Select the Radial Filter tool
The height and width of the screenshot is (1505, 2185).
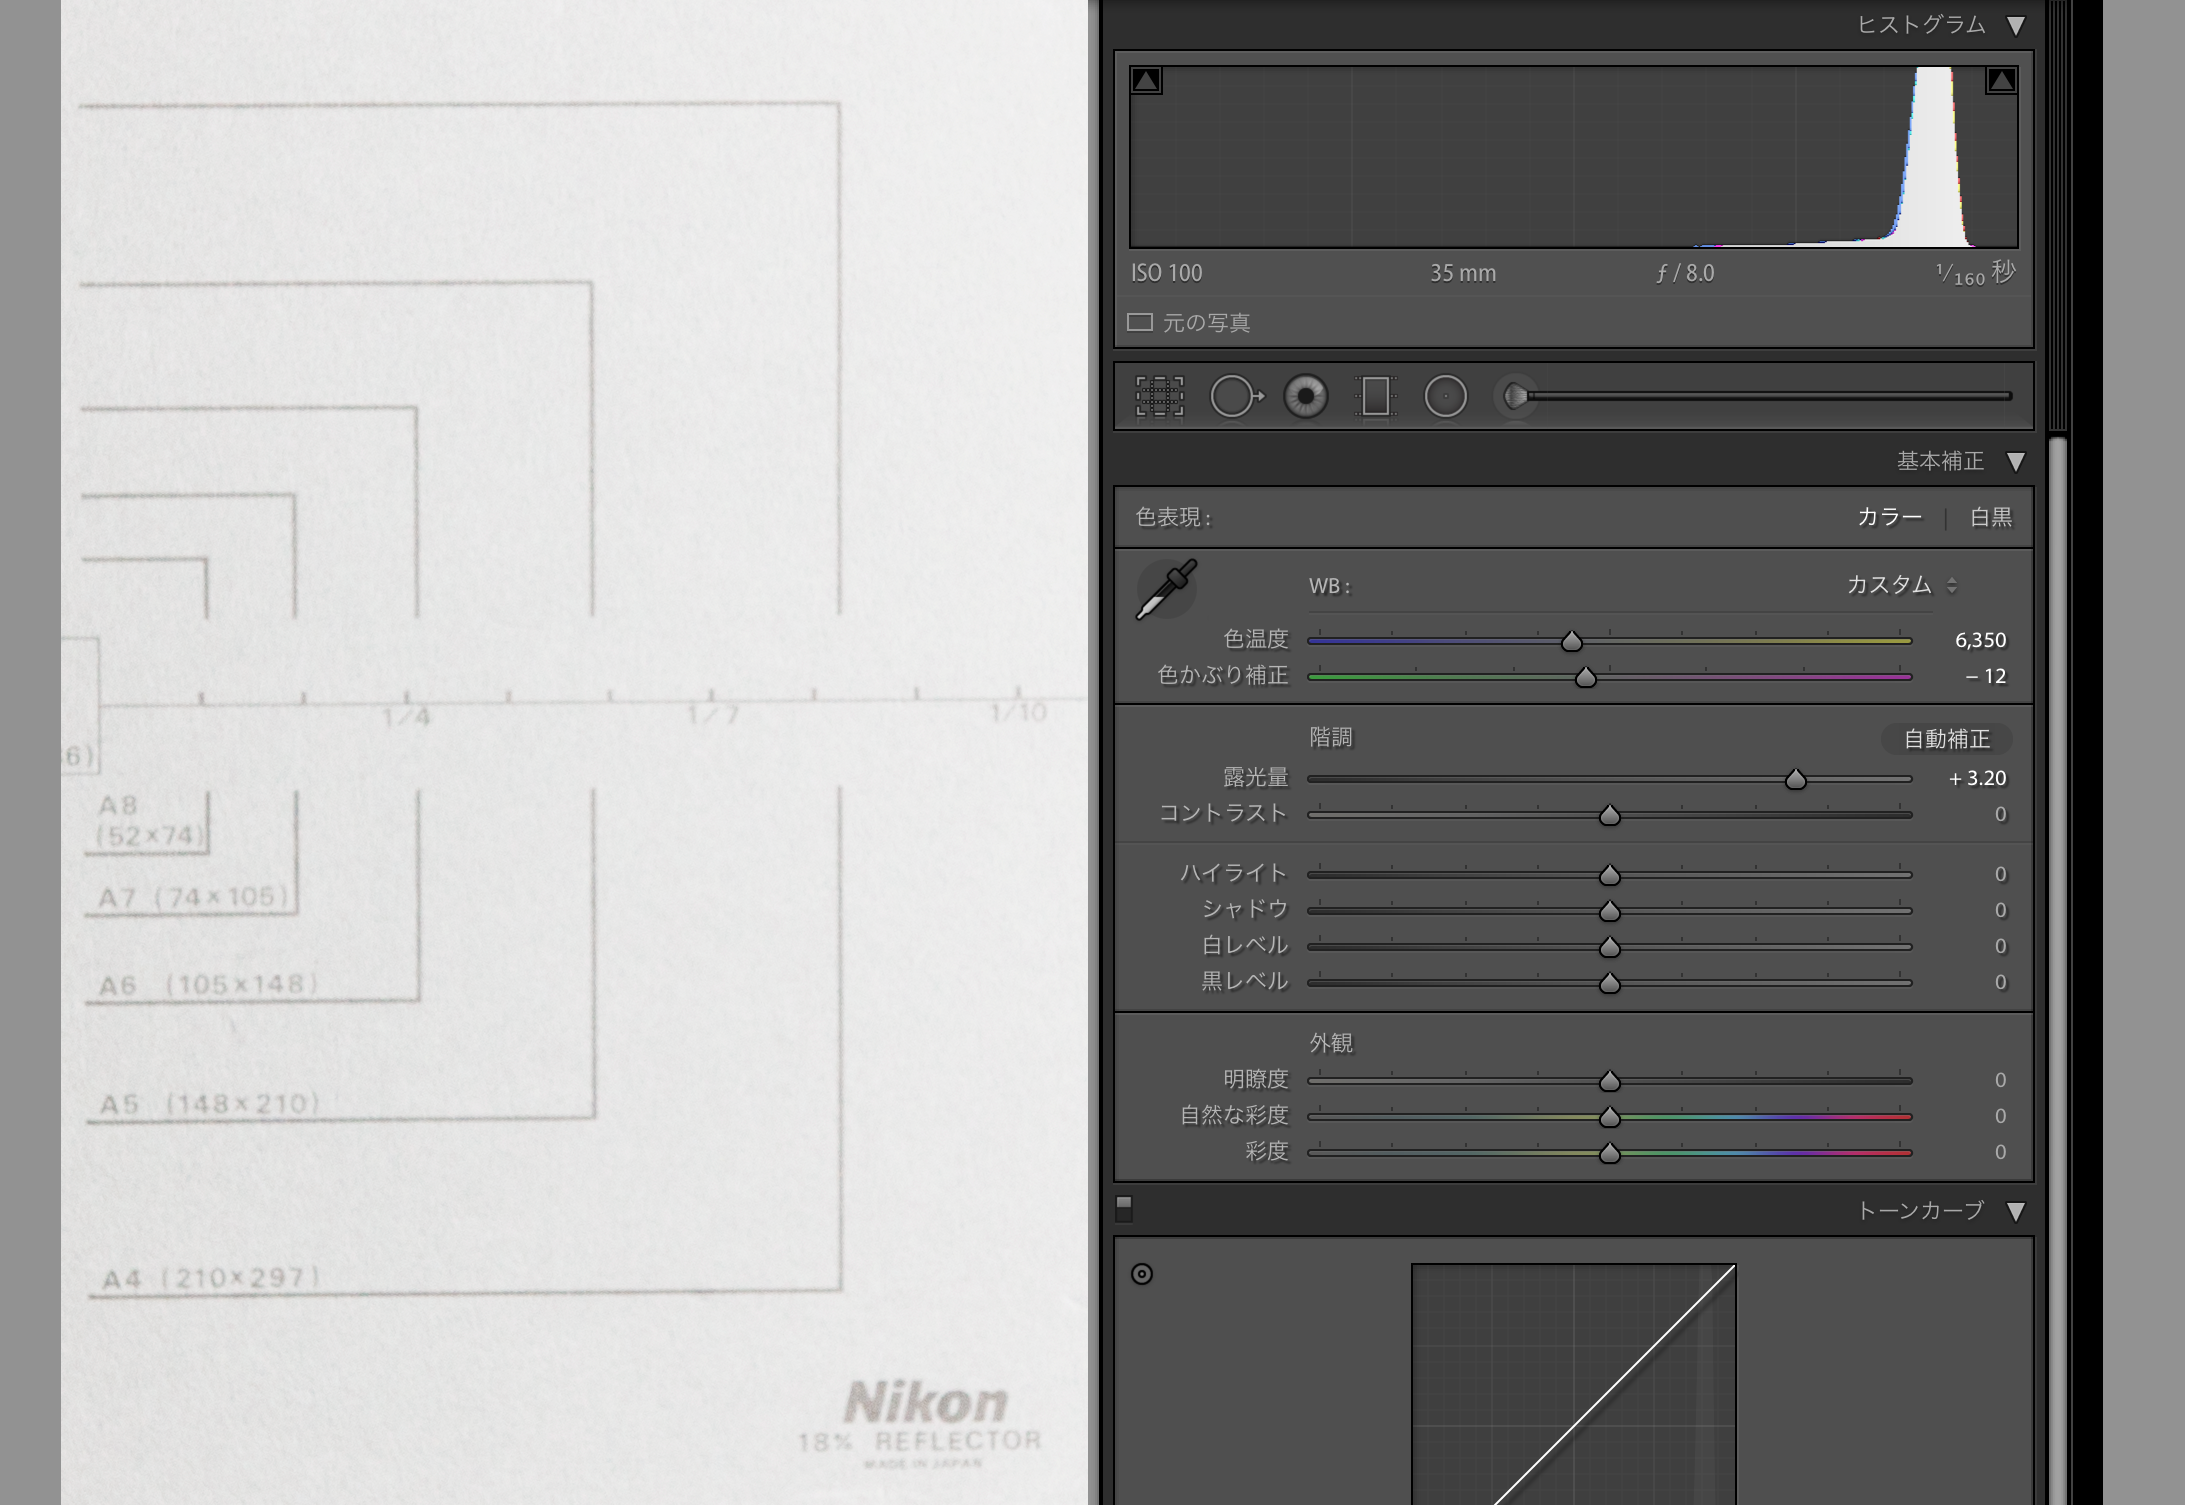(x=1445, y=397)
